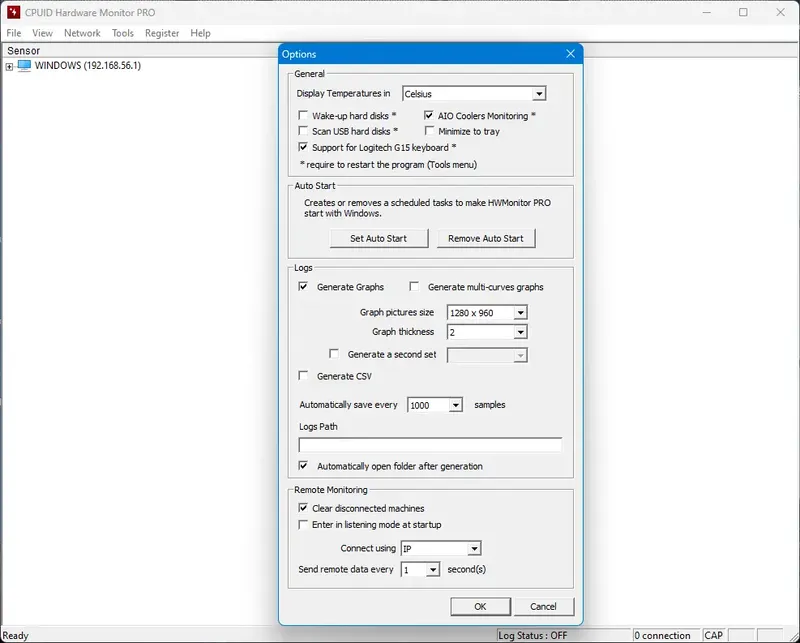This screenshot has height=643, width=800.
Task: Uncheck Generate Graphs checkbox
Action: click(x=303, y=286)
